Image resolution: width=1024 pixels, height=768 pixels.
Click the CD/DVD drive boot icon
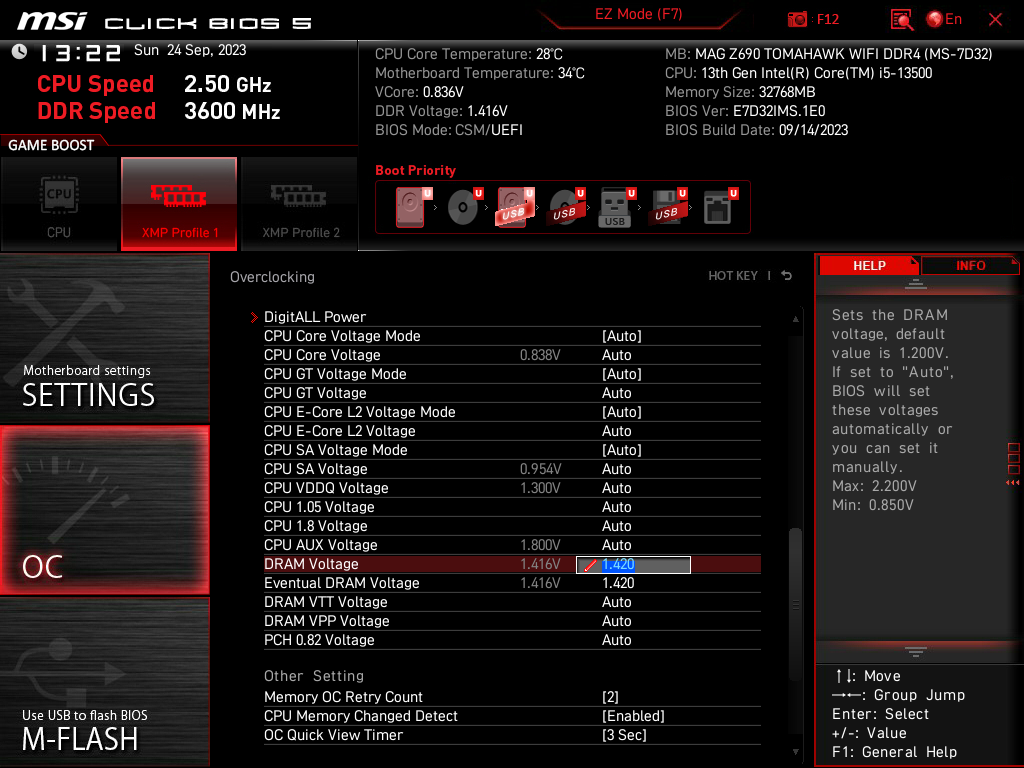(463, 205)
